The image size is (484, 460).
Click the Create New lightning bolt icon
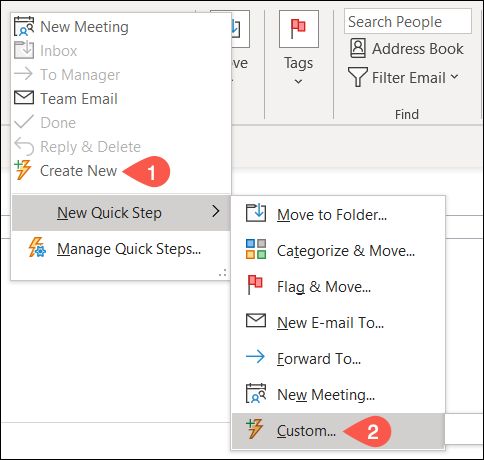23,170
